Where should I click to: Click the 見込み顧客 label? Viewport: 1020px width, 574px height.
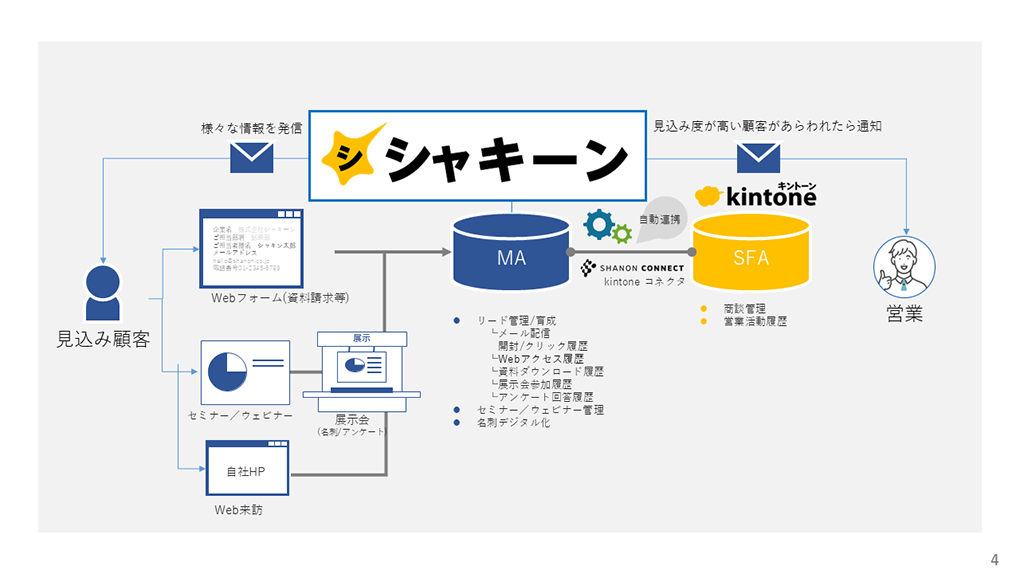[x=103, y=339]
